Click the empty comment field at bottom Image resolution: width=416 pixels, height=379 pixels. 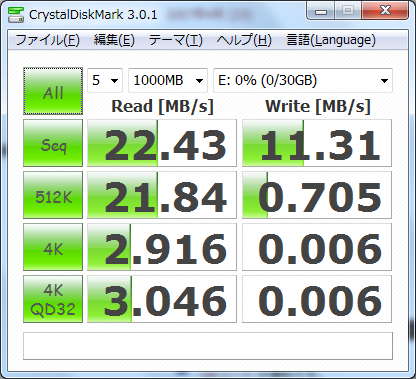[208, 346]
